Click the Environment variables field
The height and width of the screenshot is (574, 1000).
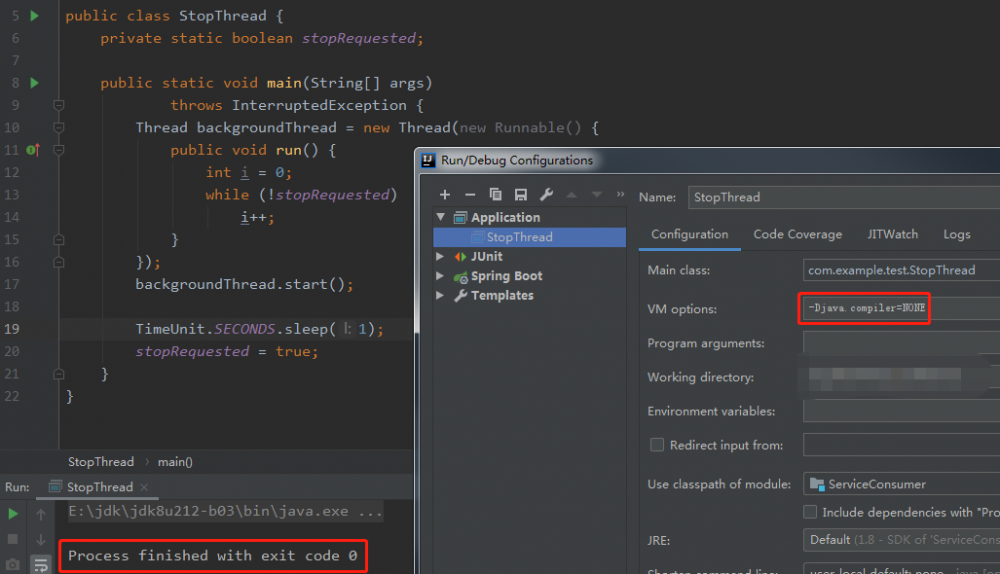(901, 411)
